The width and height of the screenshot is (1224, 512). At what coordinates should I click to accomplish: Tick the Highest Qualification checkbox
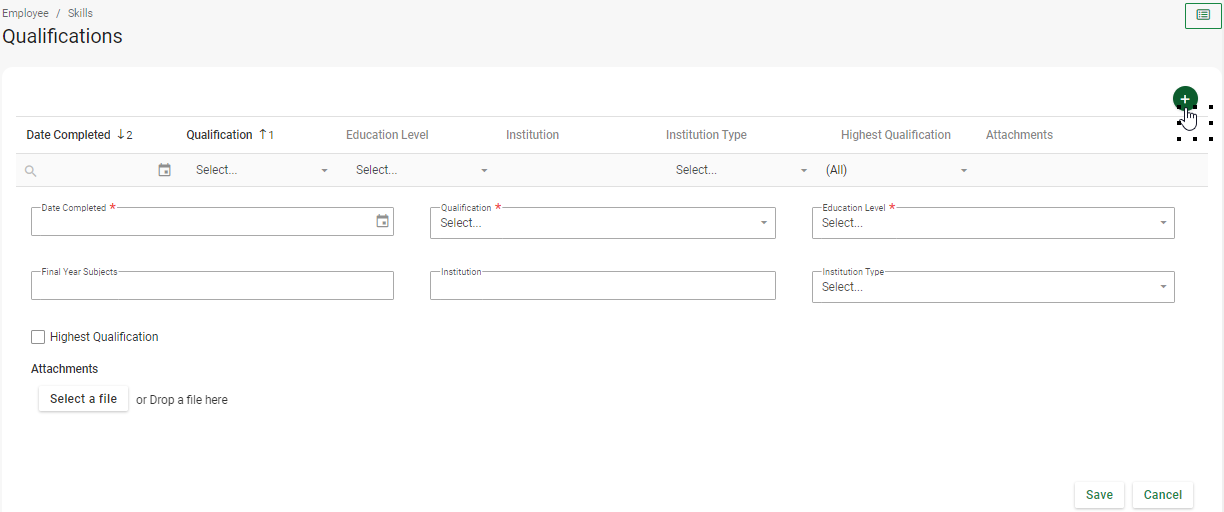(x=38, y=337)
